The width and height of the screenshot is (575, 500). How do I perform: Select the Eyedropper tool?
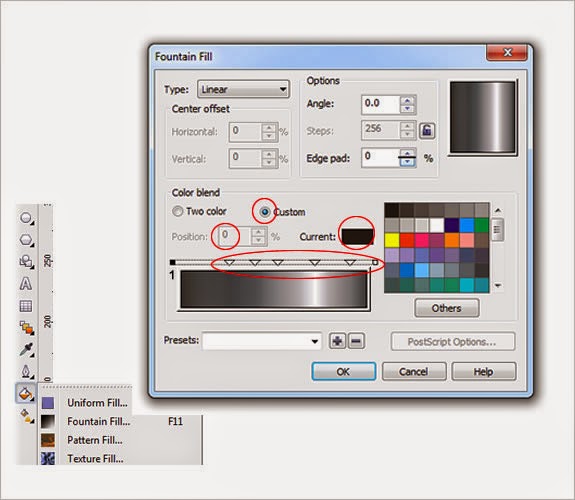click(26, 350)
